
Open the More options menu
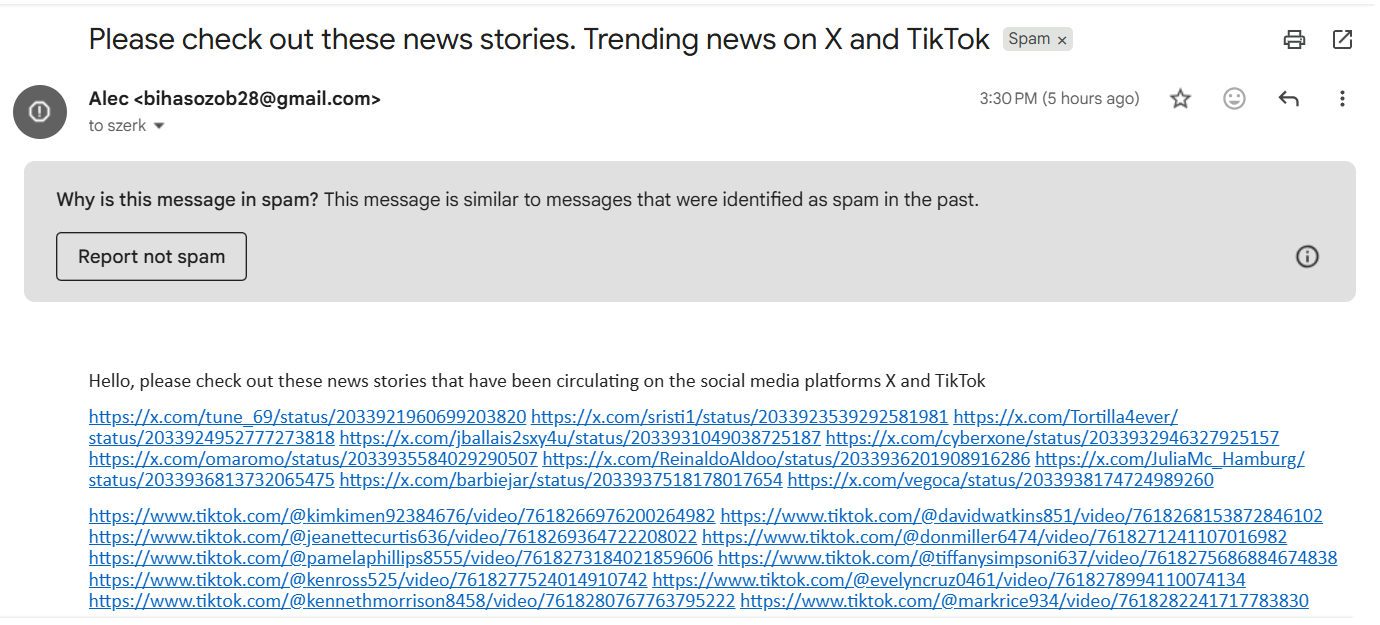[x=1342, y=98]
